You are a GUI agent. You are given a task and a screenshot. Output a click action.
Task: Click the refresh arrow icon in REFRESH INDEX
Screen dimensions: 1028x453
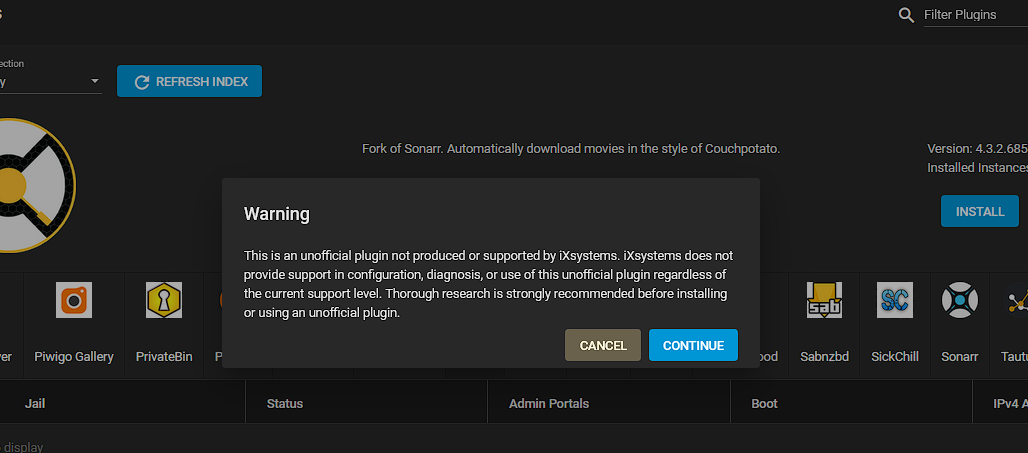pos(142,82)
